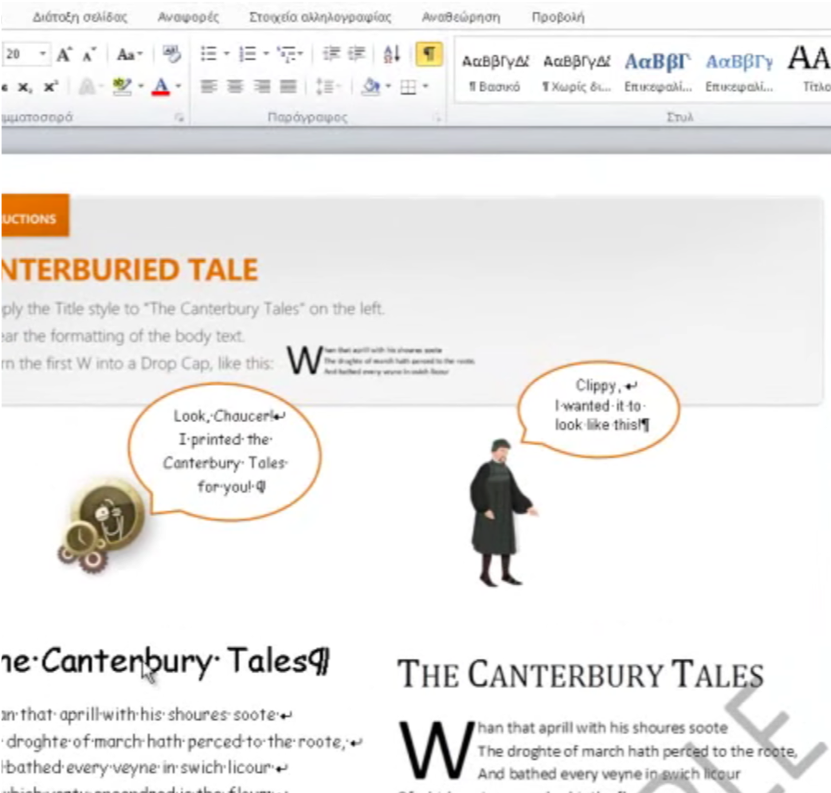This screenshot has height=793, width=831.
Task: Insert a bulleted list
Action: pos(208,54)
